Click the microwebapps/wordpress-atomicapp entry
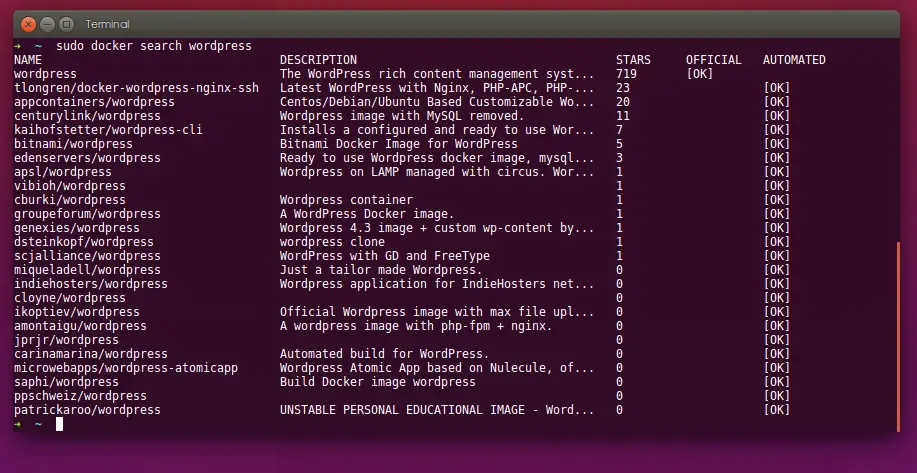This screenshot has height=473, width=917. point(126,368)
